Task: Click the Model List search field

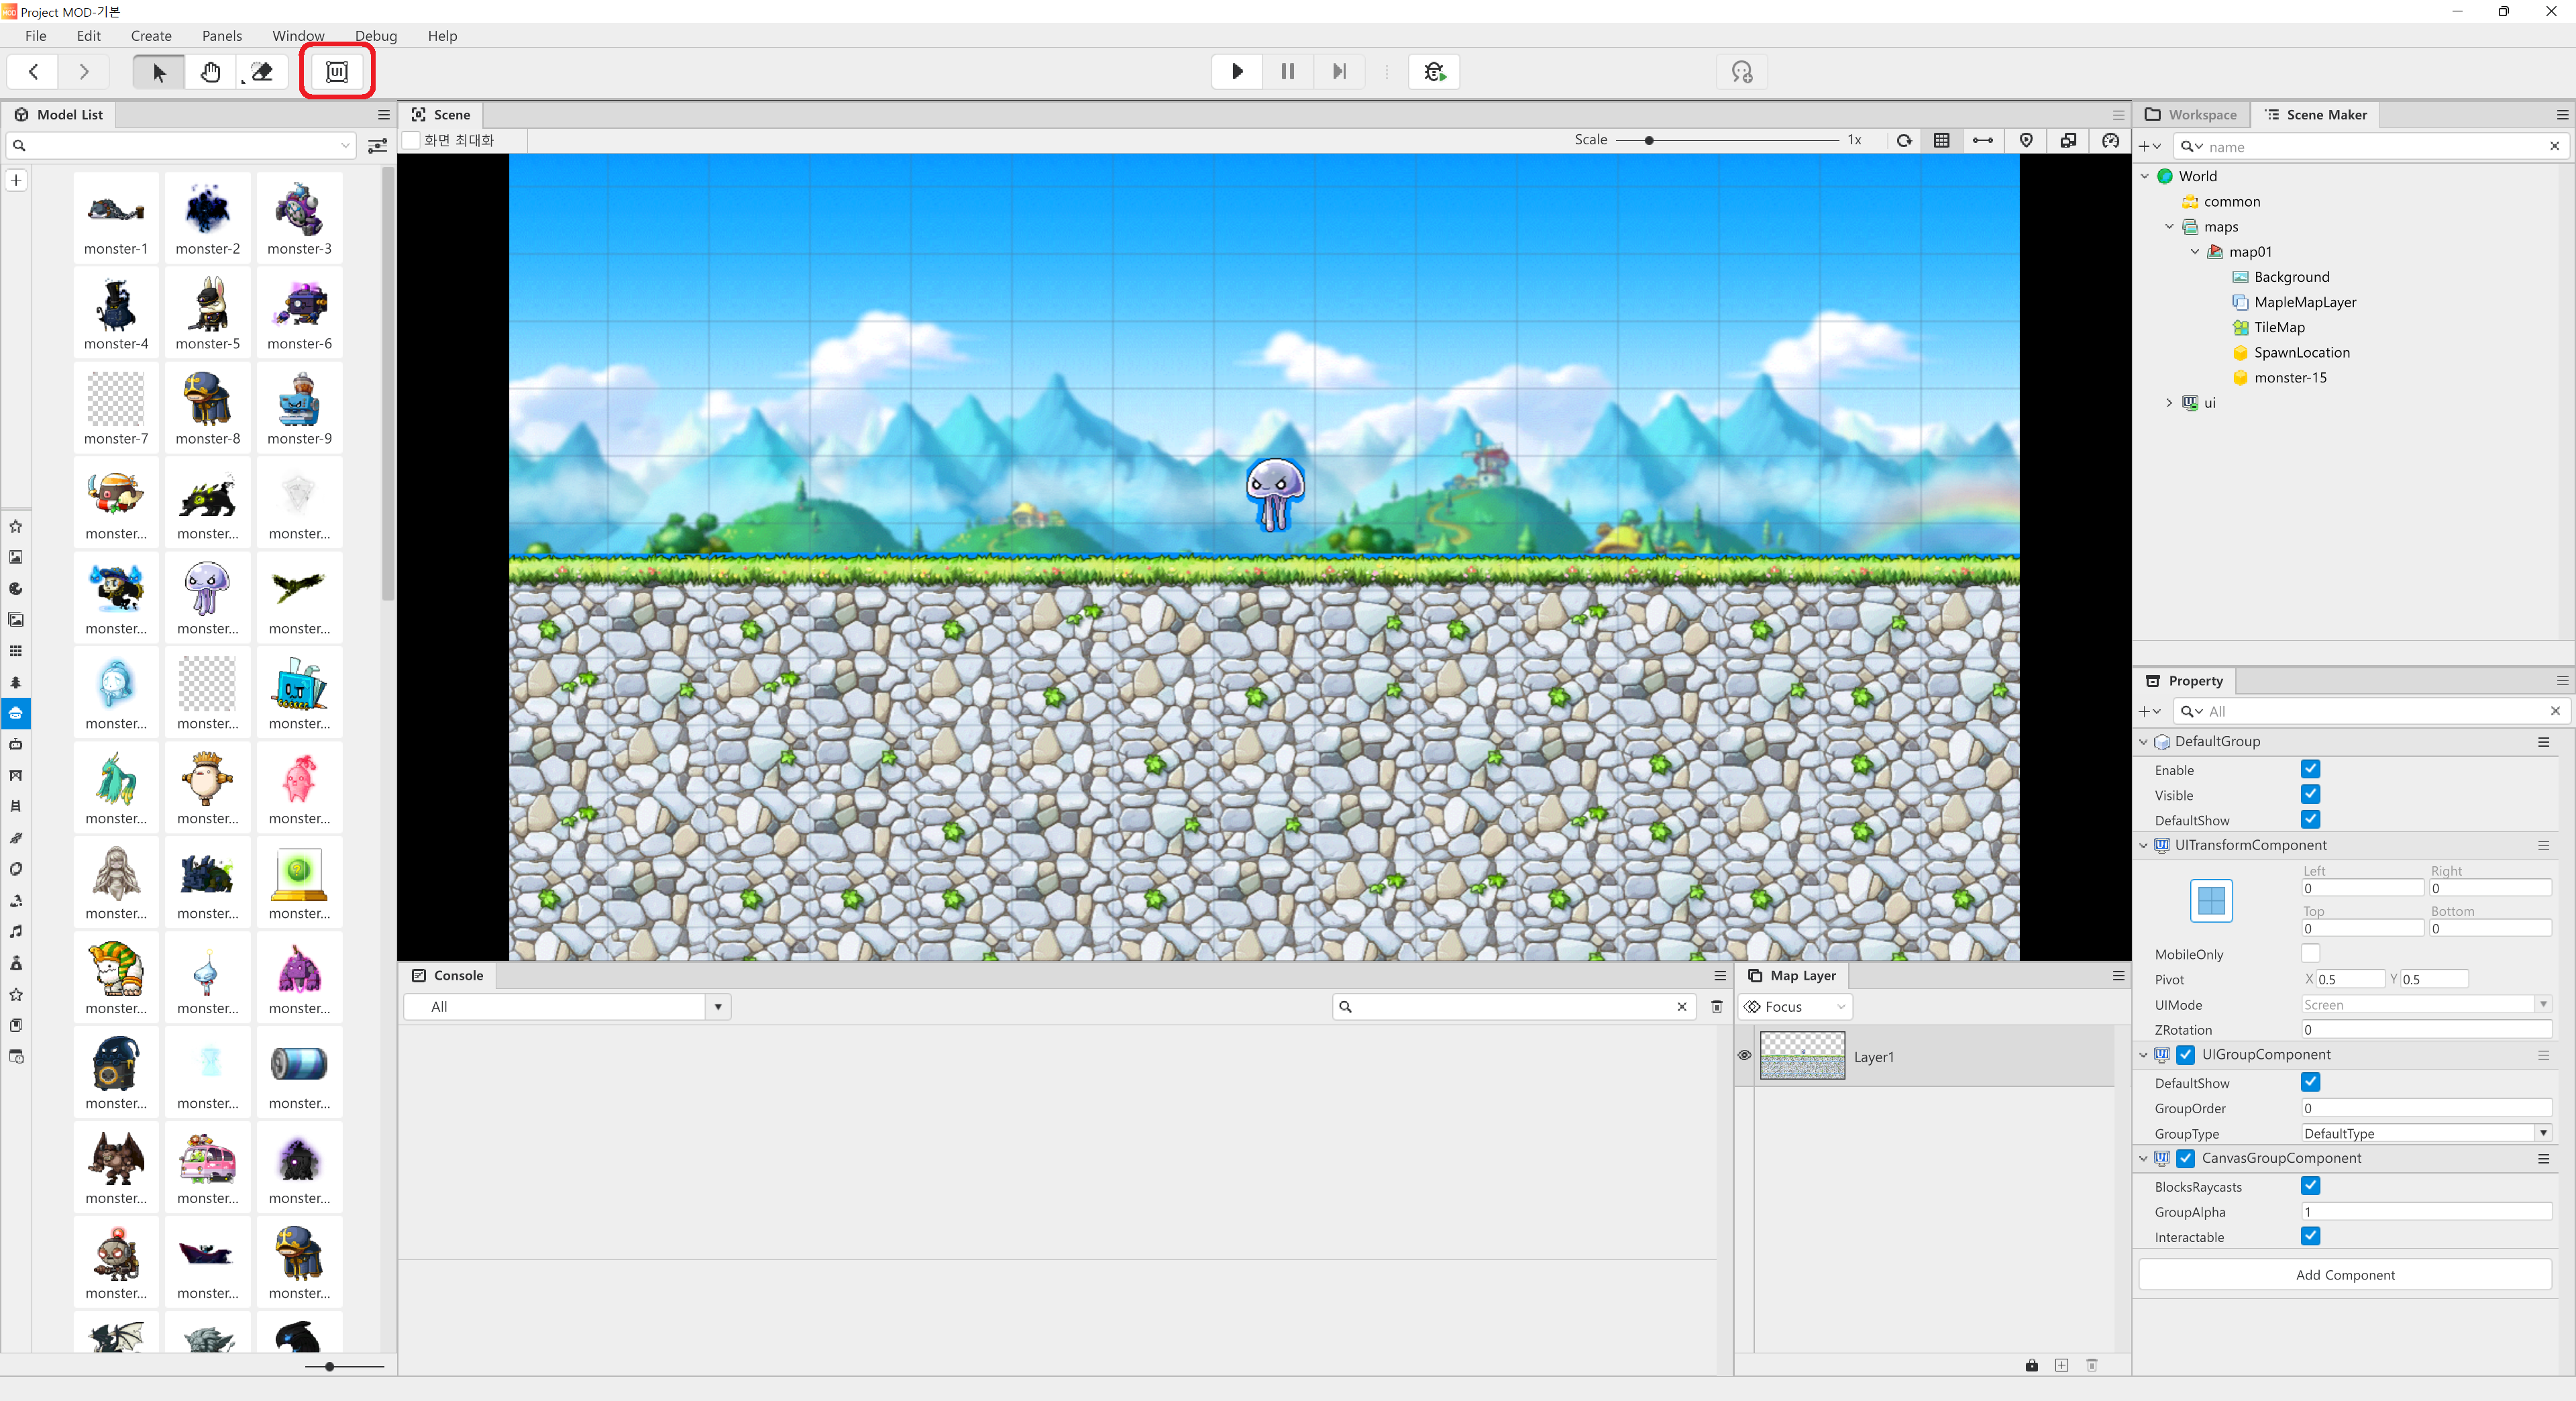Action: click(x=181, y=146)
